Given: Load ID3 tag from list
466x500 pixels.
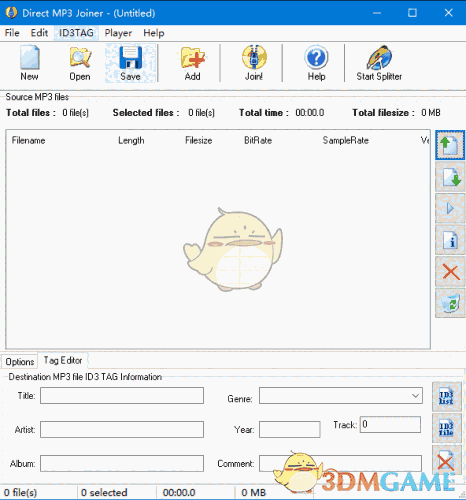Looking at the screenshot, I should tap(447, 397).
